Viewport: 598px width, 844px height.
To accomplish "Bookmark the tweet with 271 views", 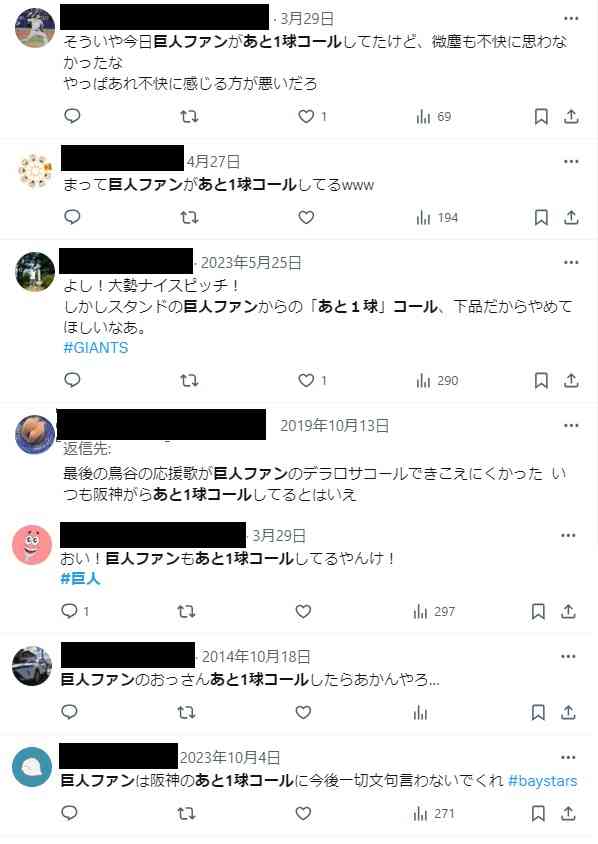I will 538,813.
